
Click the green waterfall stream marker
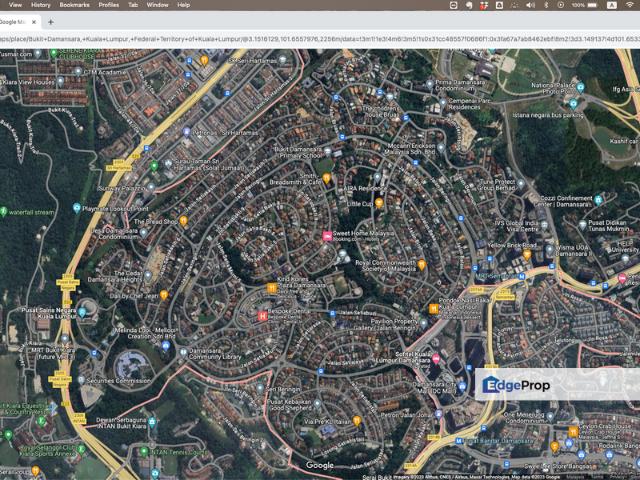tap(5, 212)
